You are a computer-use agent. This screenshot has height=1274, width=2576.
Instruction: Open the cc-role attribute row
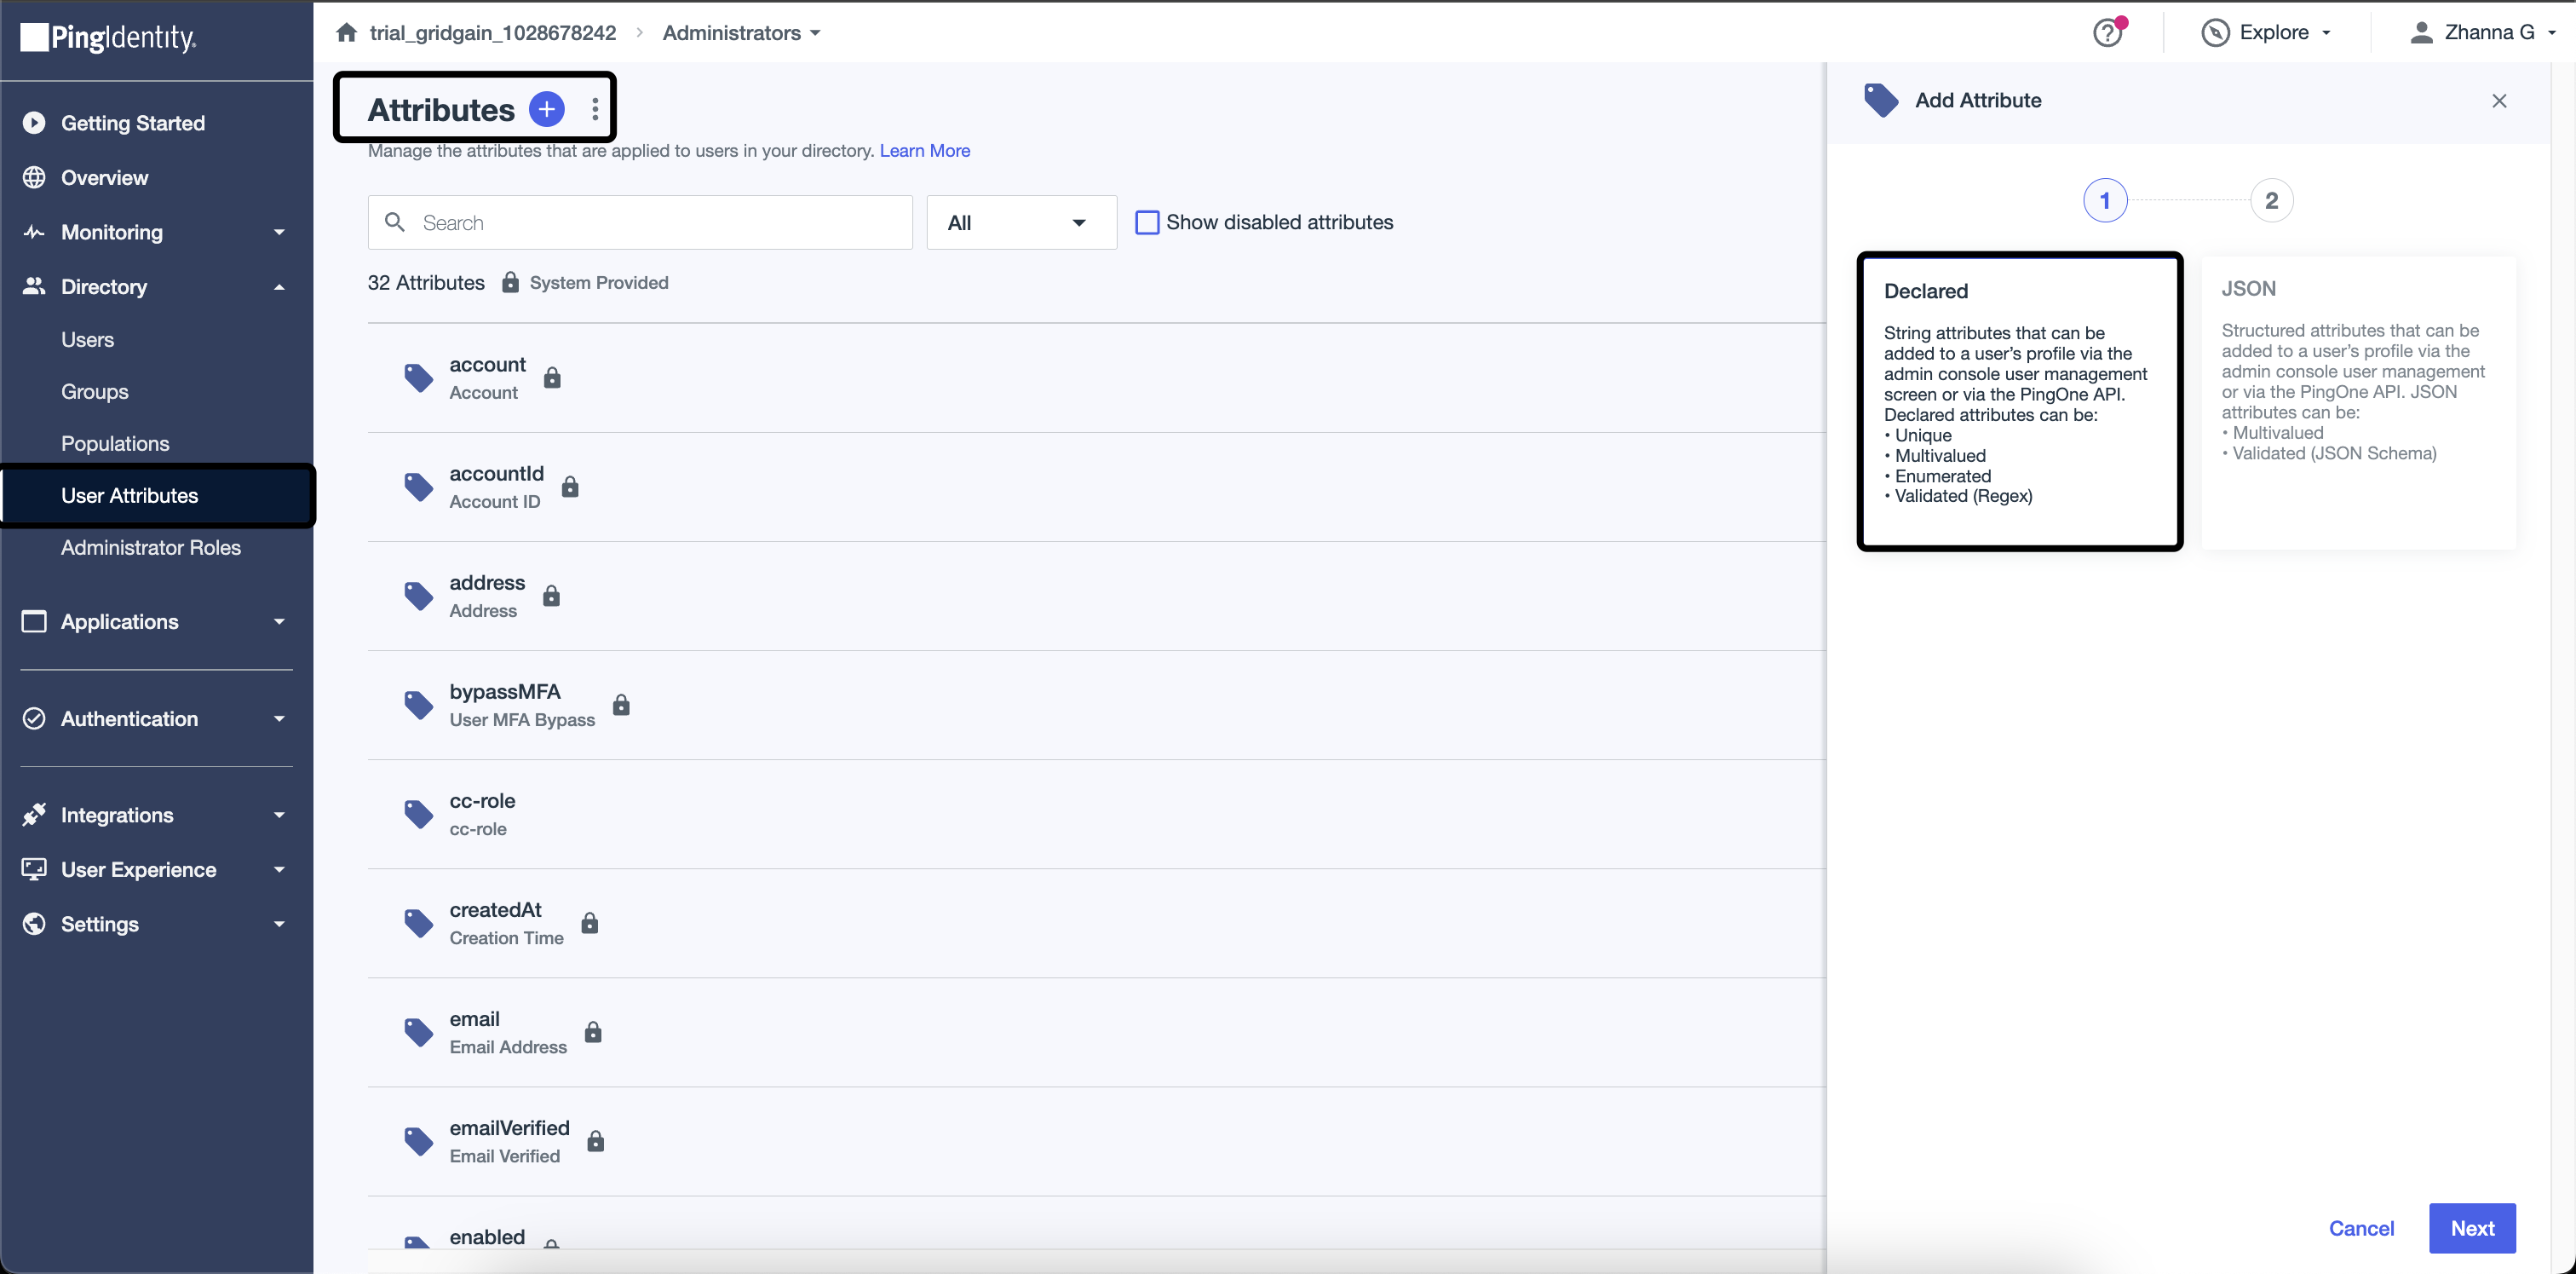pyautogui.click(x=1096, y=814)
